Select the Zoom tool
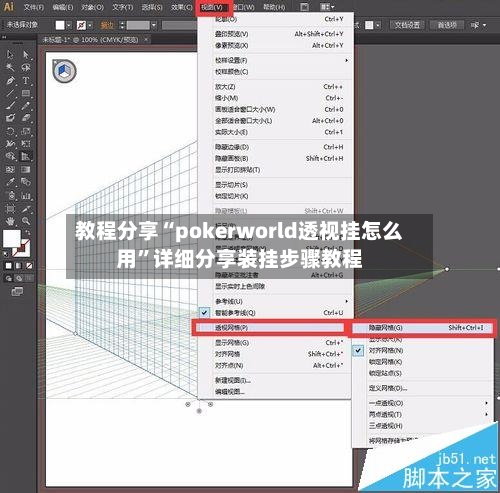This screenshot has height=493, width=500. tap(26, 221)
